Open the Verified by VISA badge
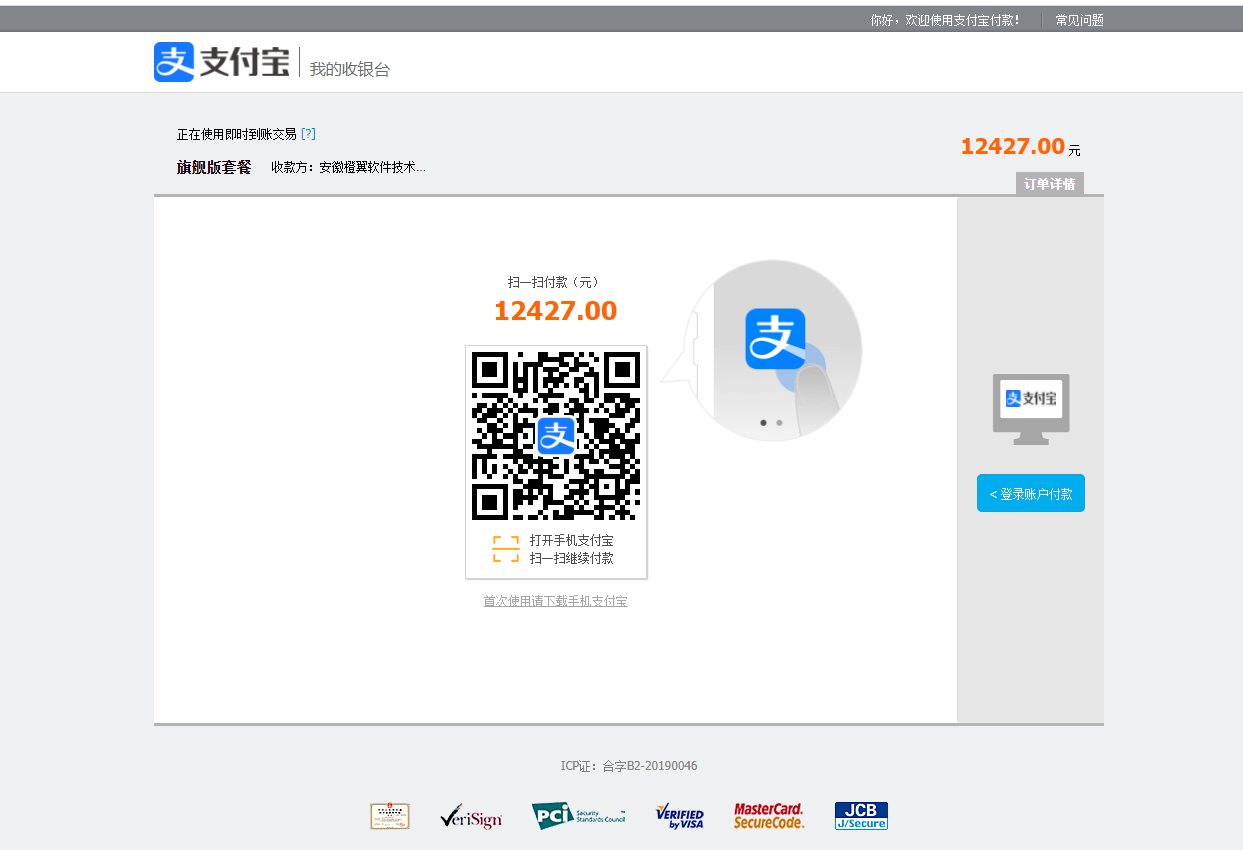The height and width of the screenshot is (850, 1243). (x=680, y=816)
